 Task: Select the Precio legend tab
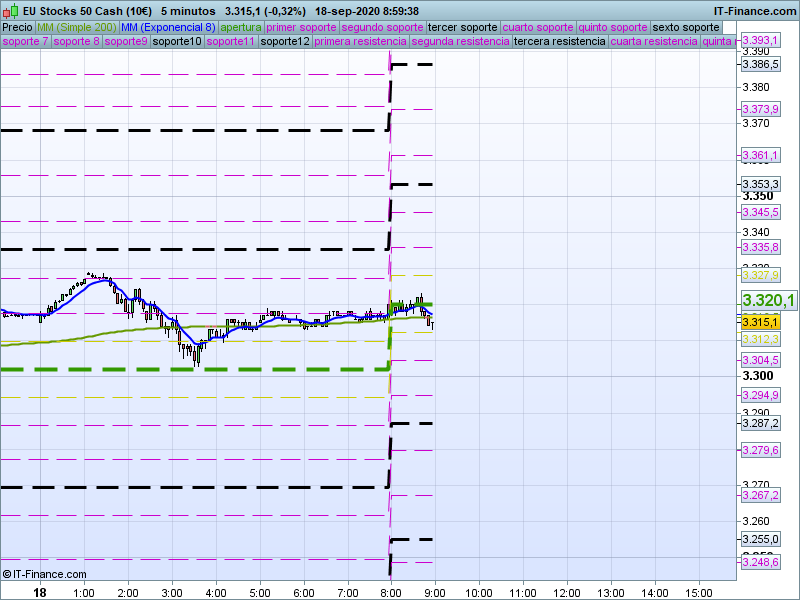pos(17,27)
